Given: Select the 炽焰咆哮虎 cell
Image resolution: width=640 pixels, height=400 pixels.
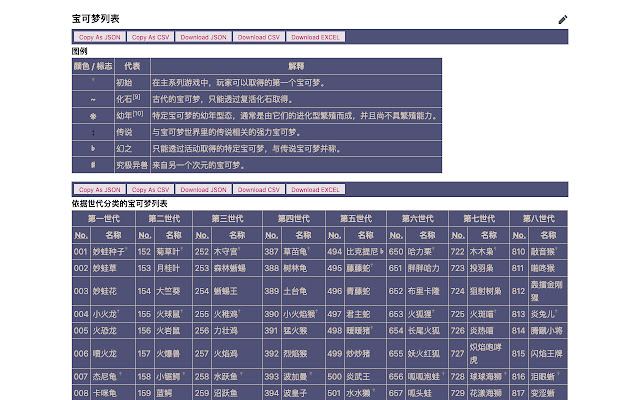Looking at the screenshot, I should click(x=488, y=353).
